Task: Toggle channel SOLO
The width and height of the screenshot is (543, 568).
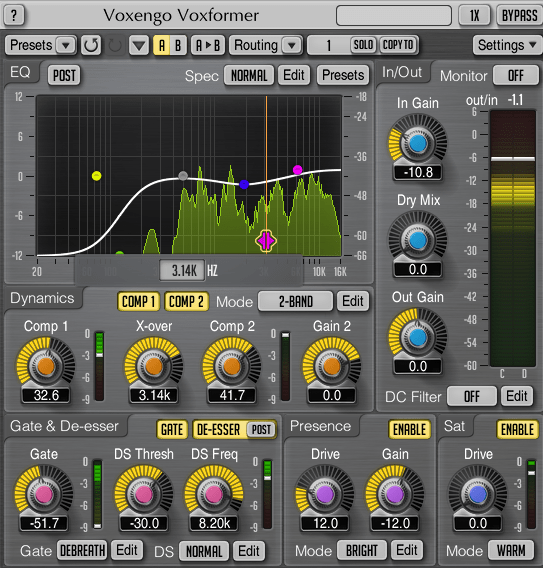Action: point(363,45)
